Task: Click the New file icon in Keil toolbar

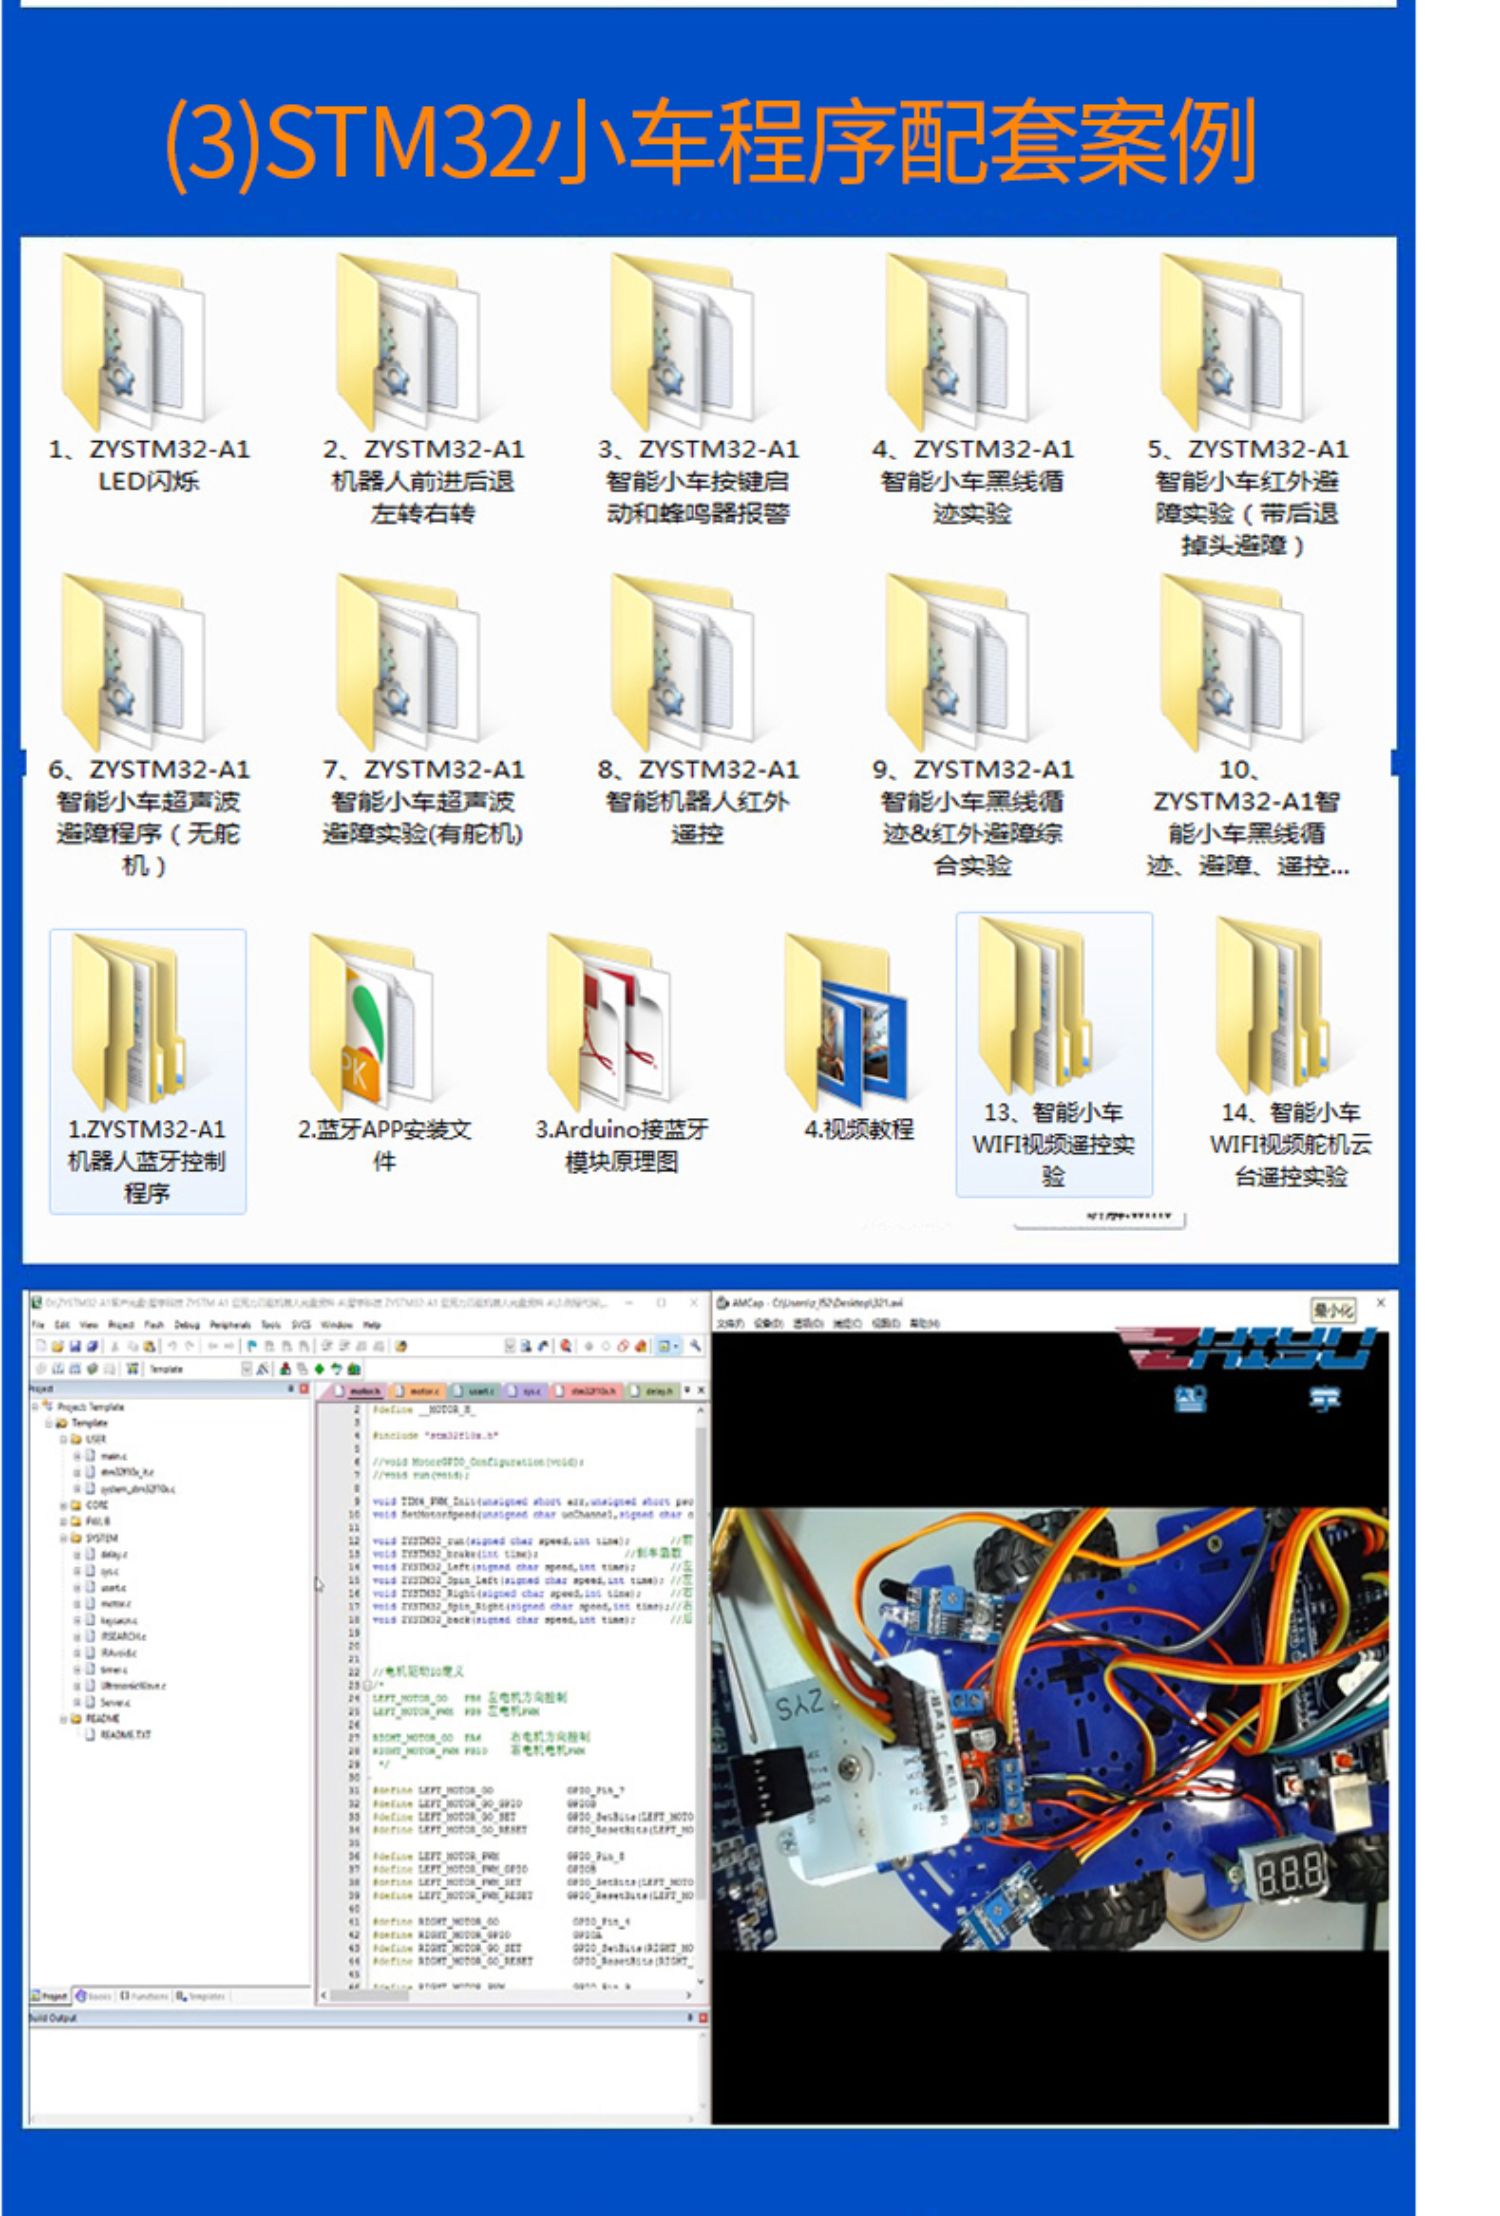Action: 41,1346
